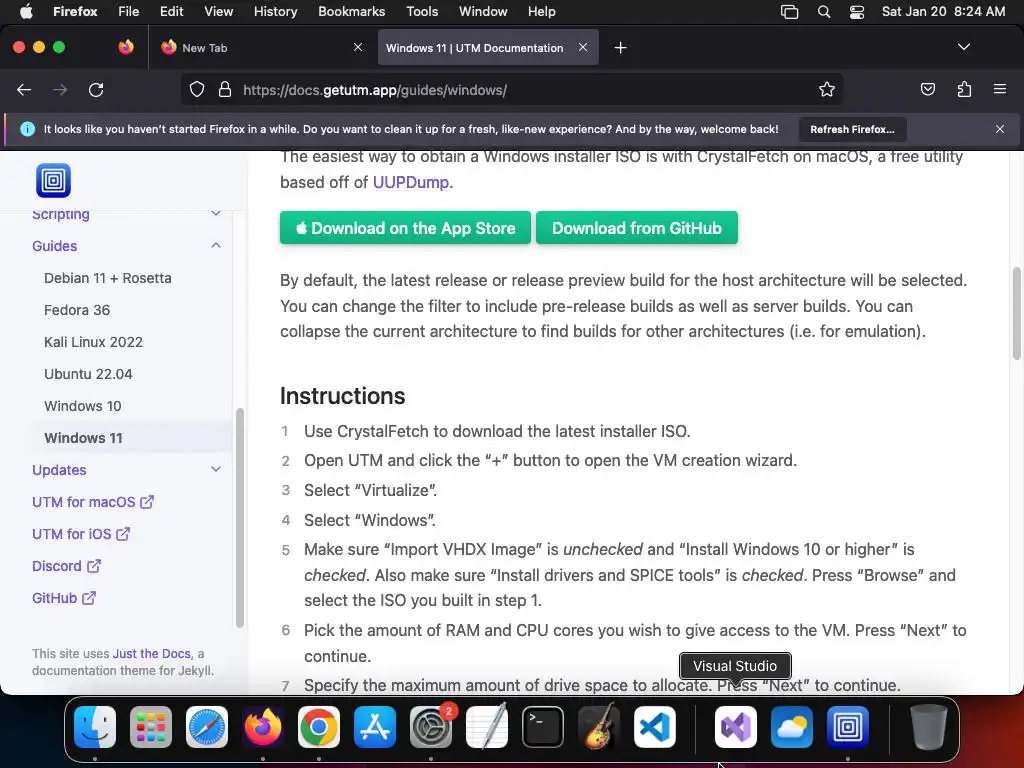Reload the page with the refresh icon
1024x768 pixels.
96,89
